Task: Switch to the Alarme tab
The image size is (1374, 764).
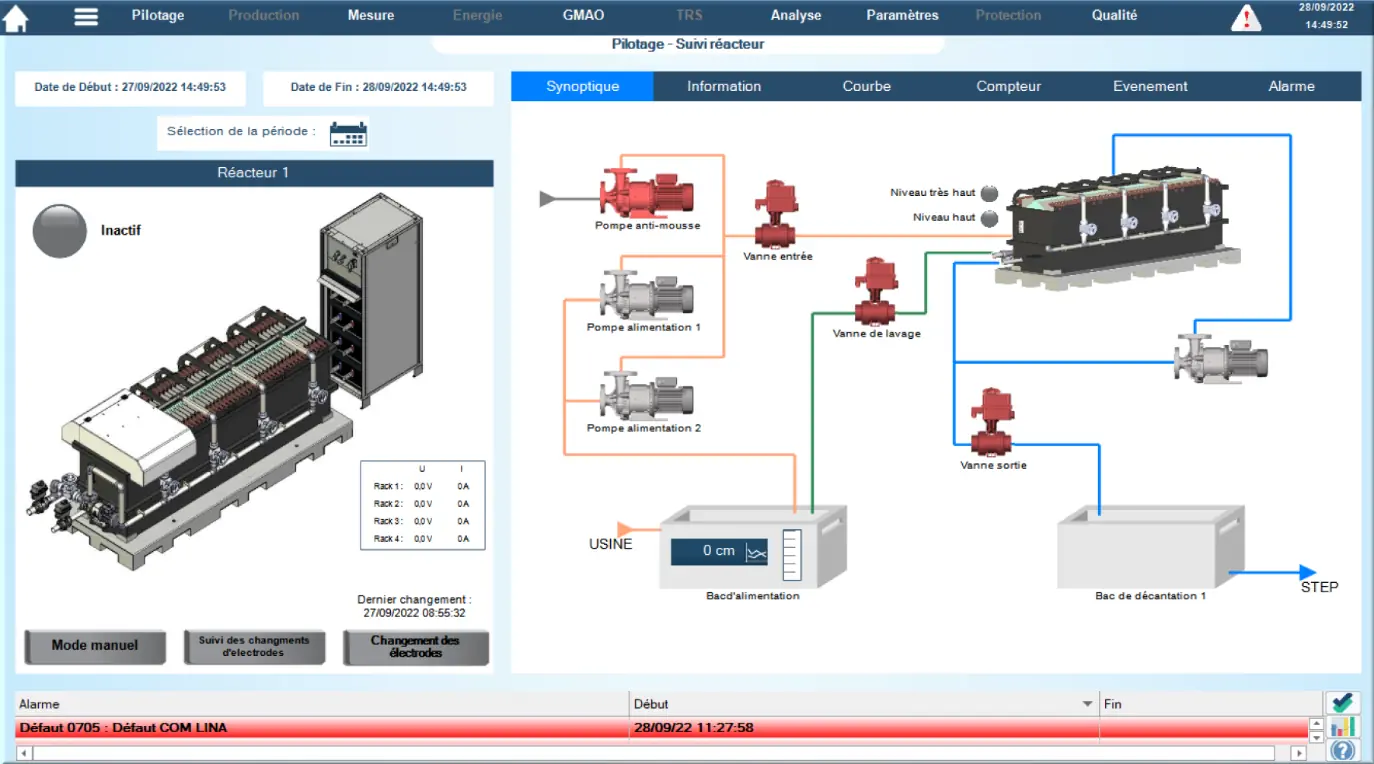Action: click(1291, 86)
